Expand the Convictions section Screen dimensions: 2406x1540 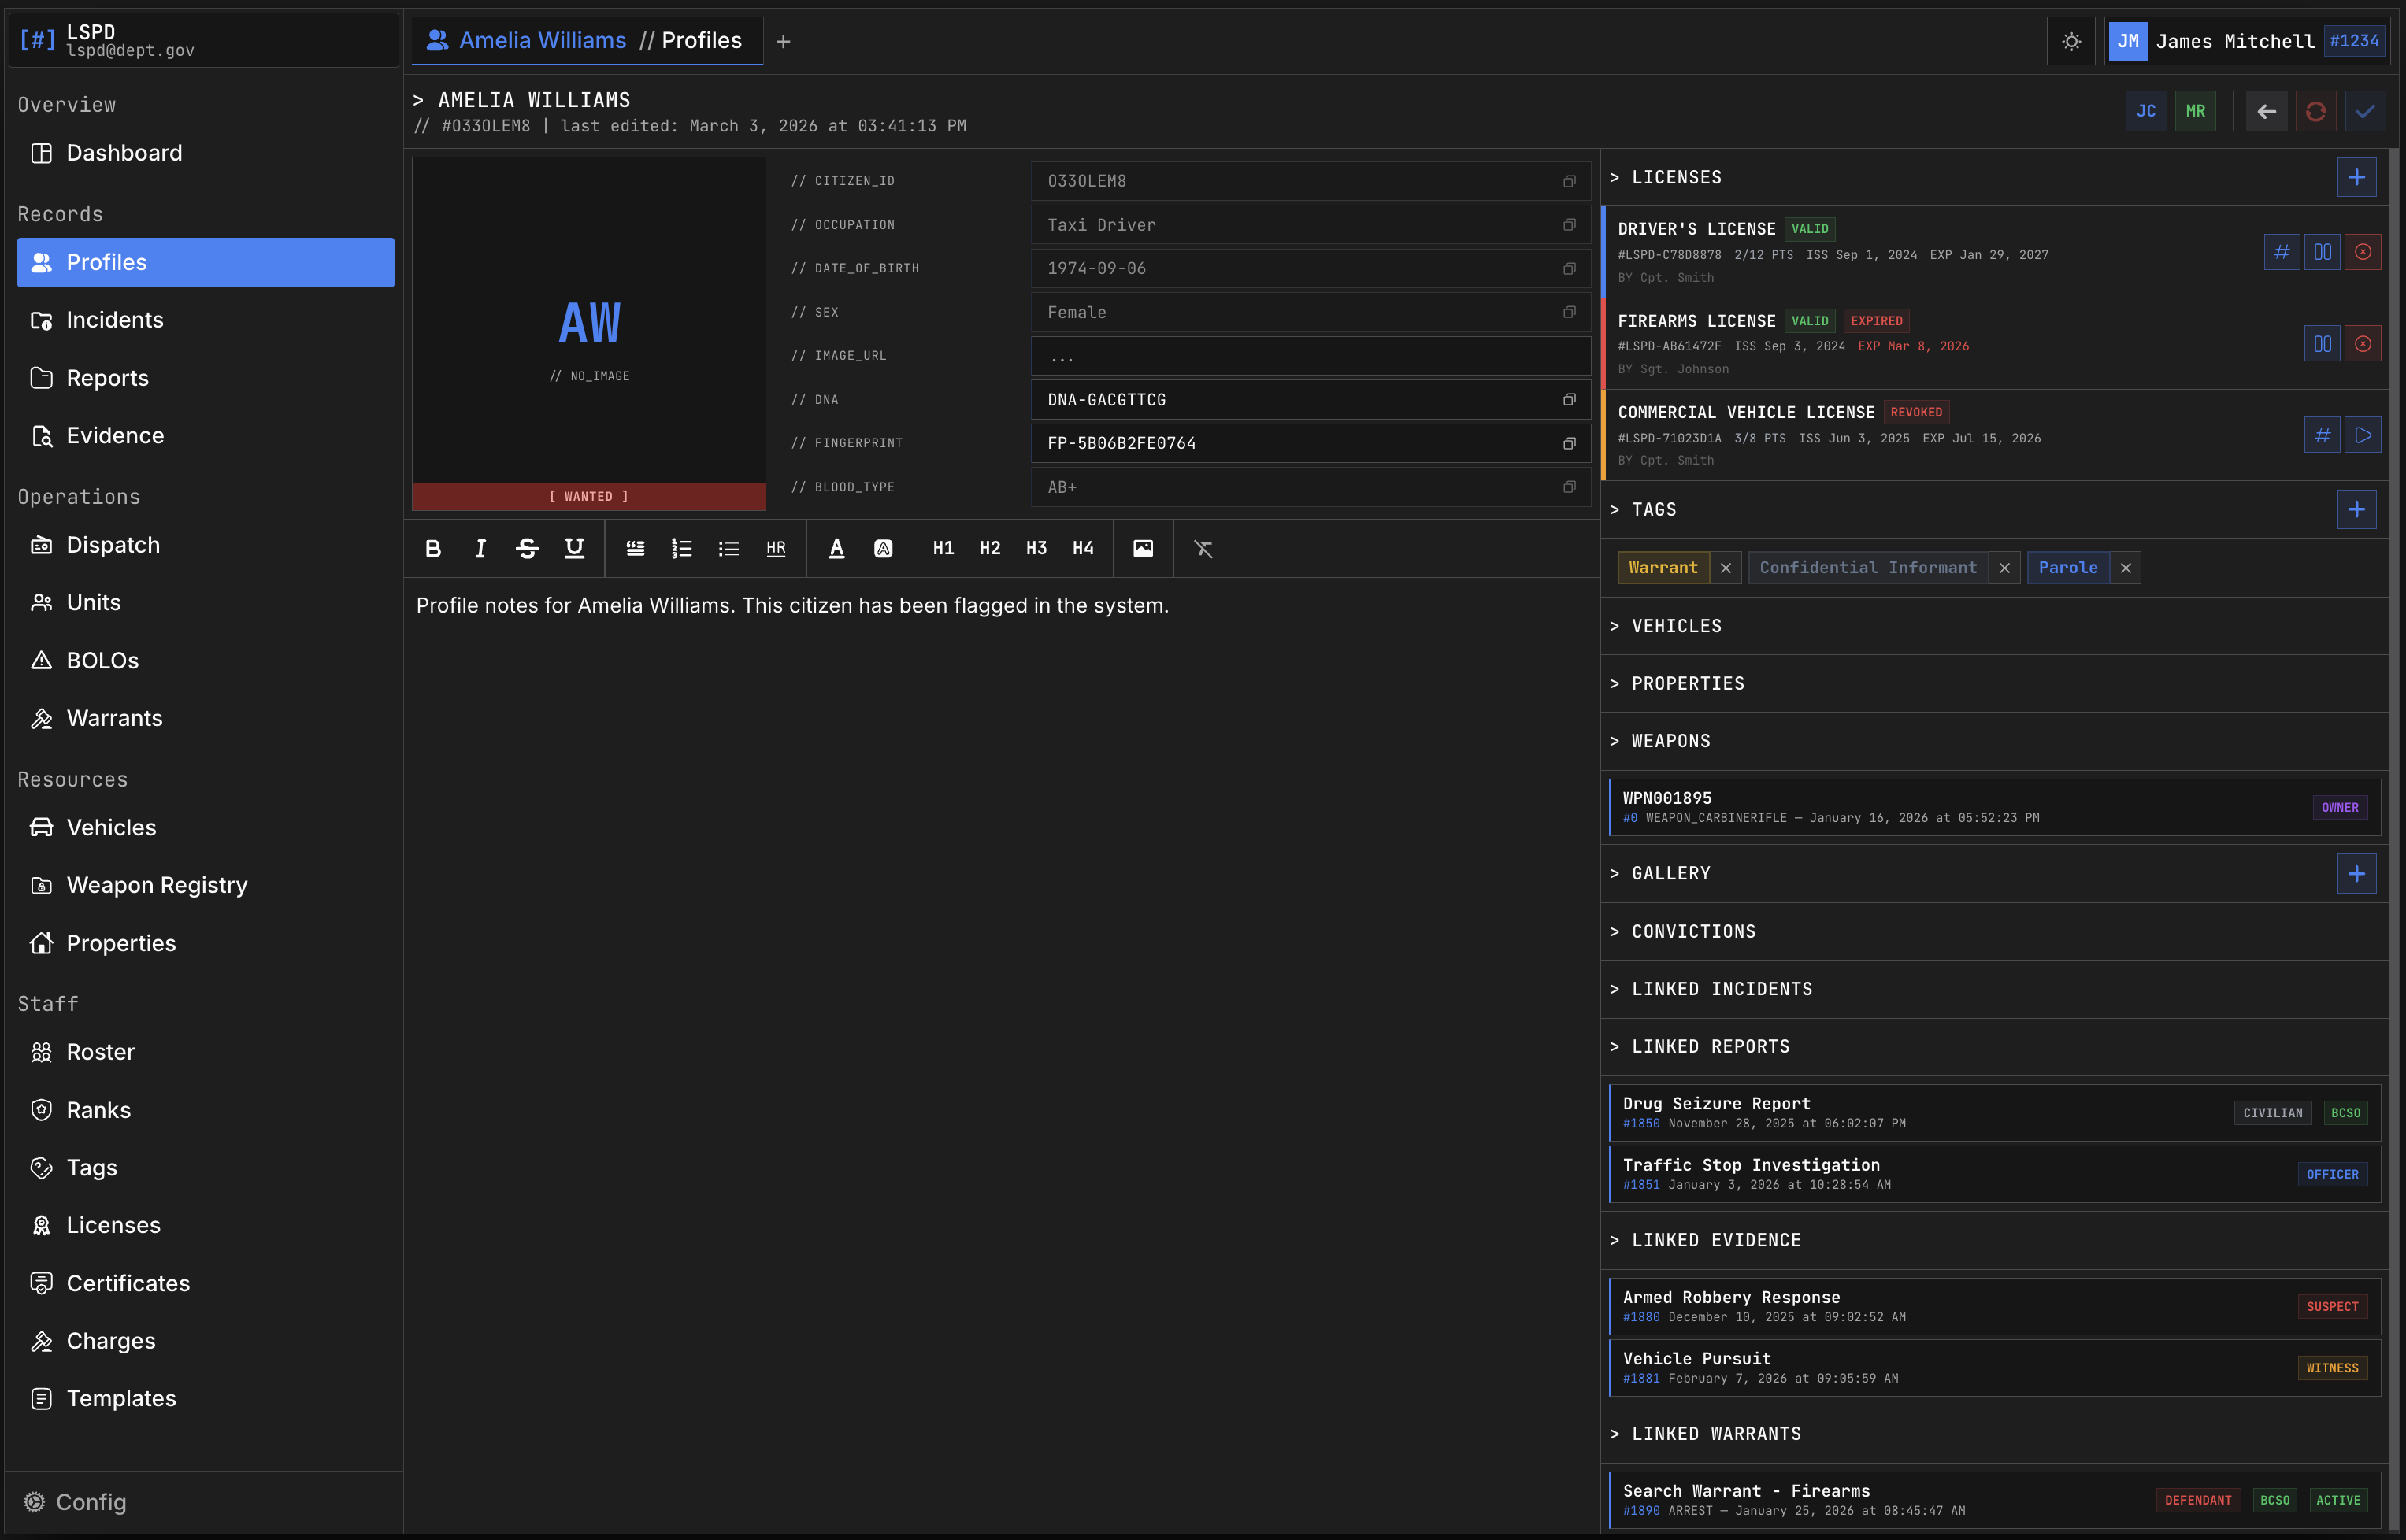click(1692, 931)
